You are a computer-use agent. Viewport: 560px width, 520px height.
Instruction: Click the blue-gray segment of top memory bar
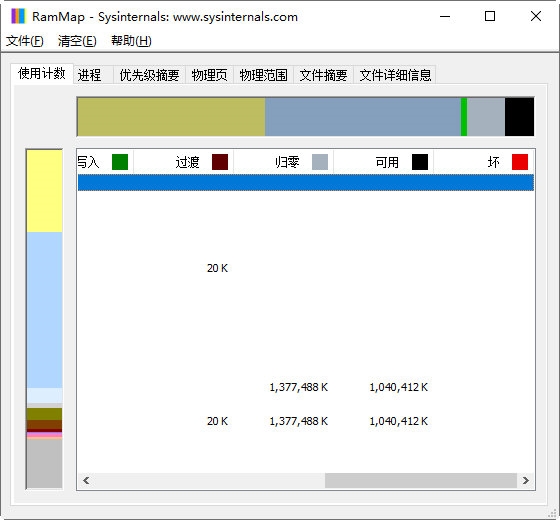click(x=363, y=117)
